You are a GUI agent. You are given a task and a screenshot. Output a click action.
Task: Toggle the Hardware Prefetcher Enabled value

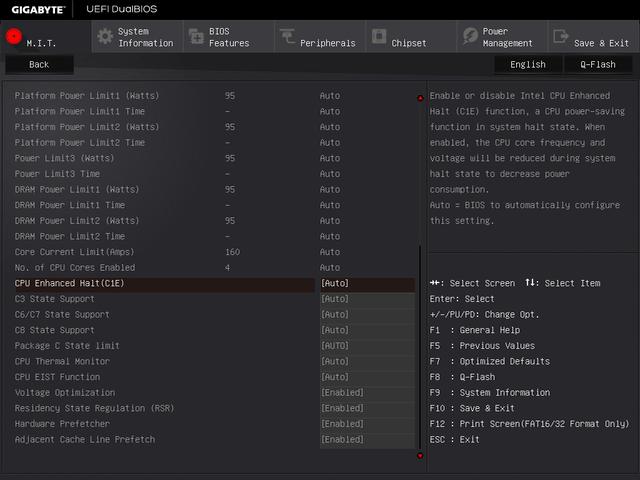coord(366,424)
